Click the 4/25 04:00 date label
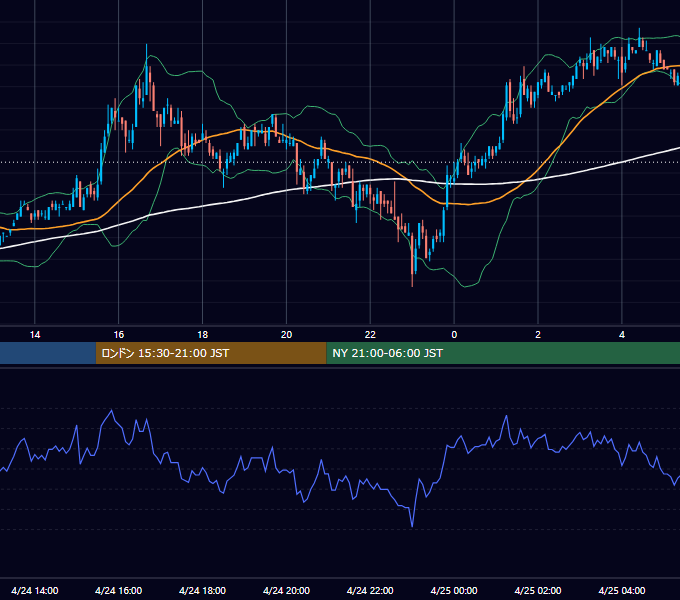 [x=622, y=590]
